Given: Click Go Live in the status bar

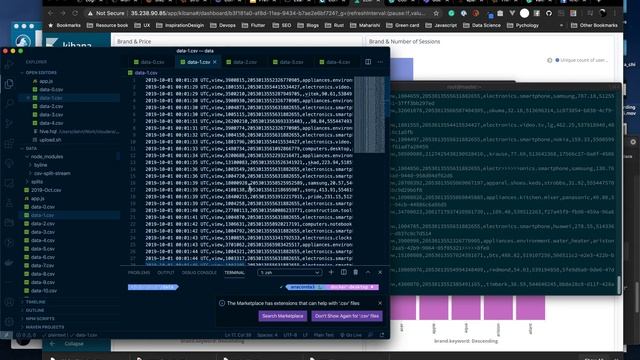Looking at the screenshot, I should (x=351, y=335).
